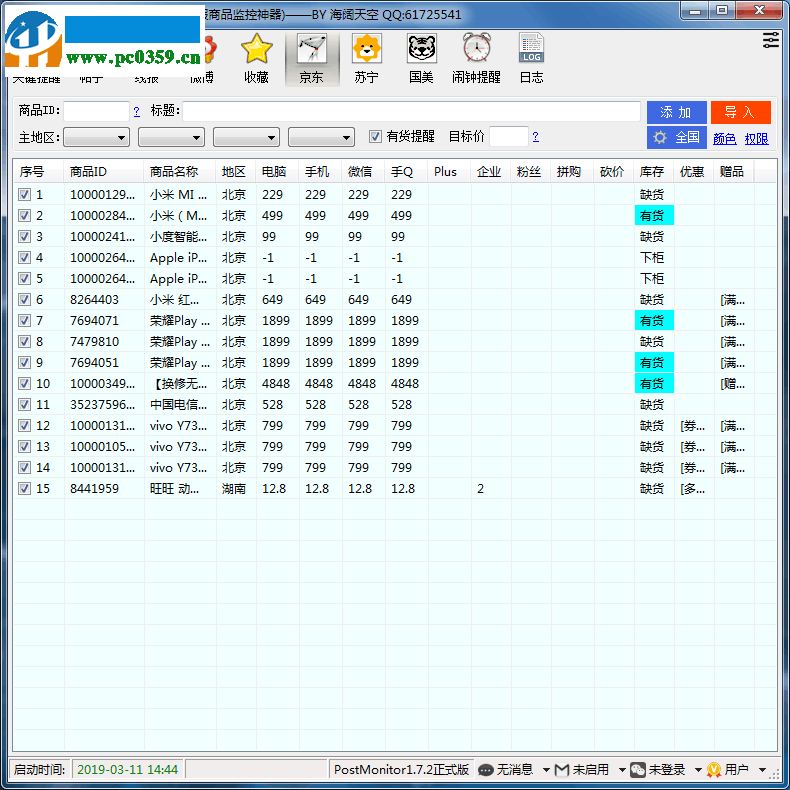The width and height of the screenshot is (790, 790).
Task: Select product ID 8264403
Action: tap(95, 300)
